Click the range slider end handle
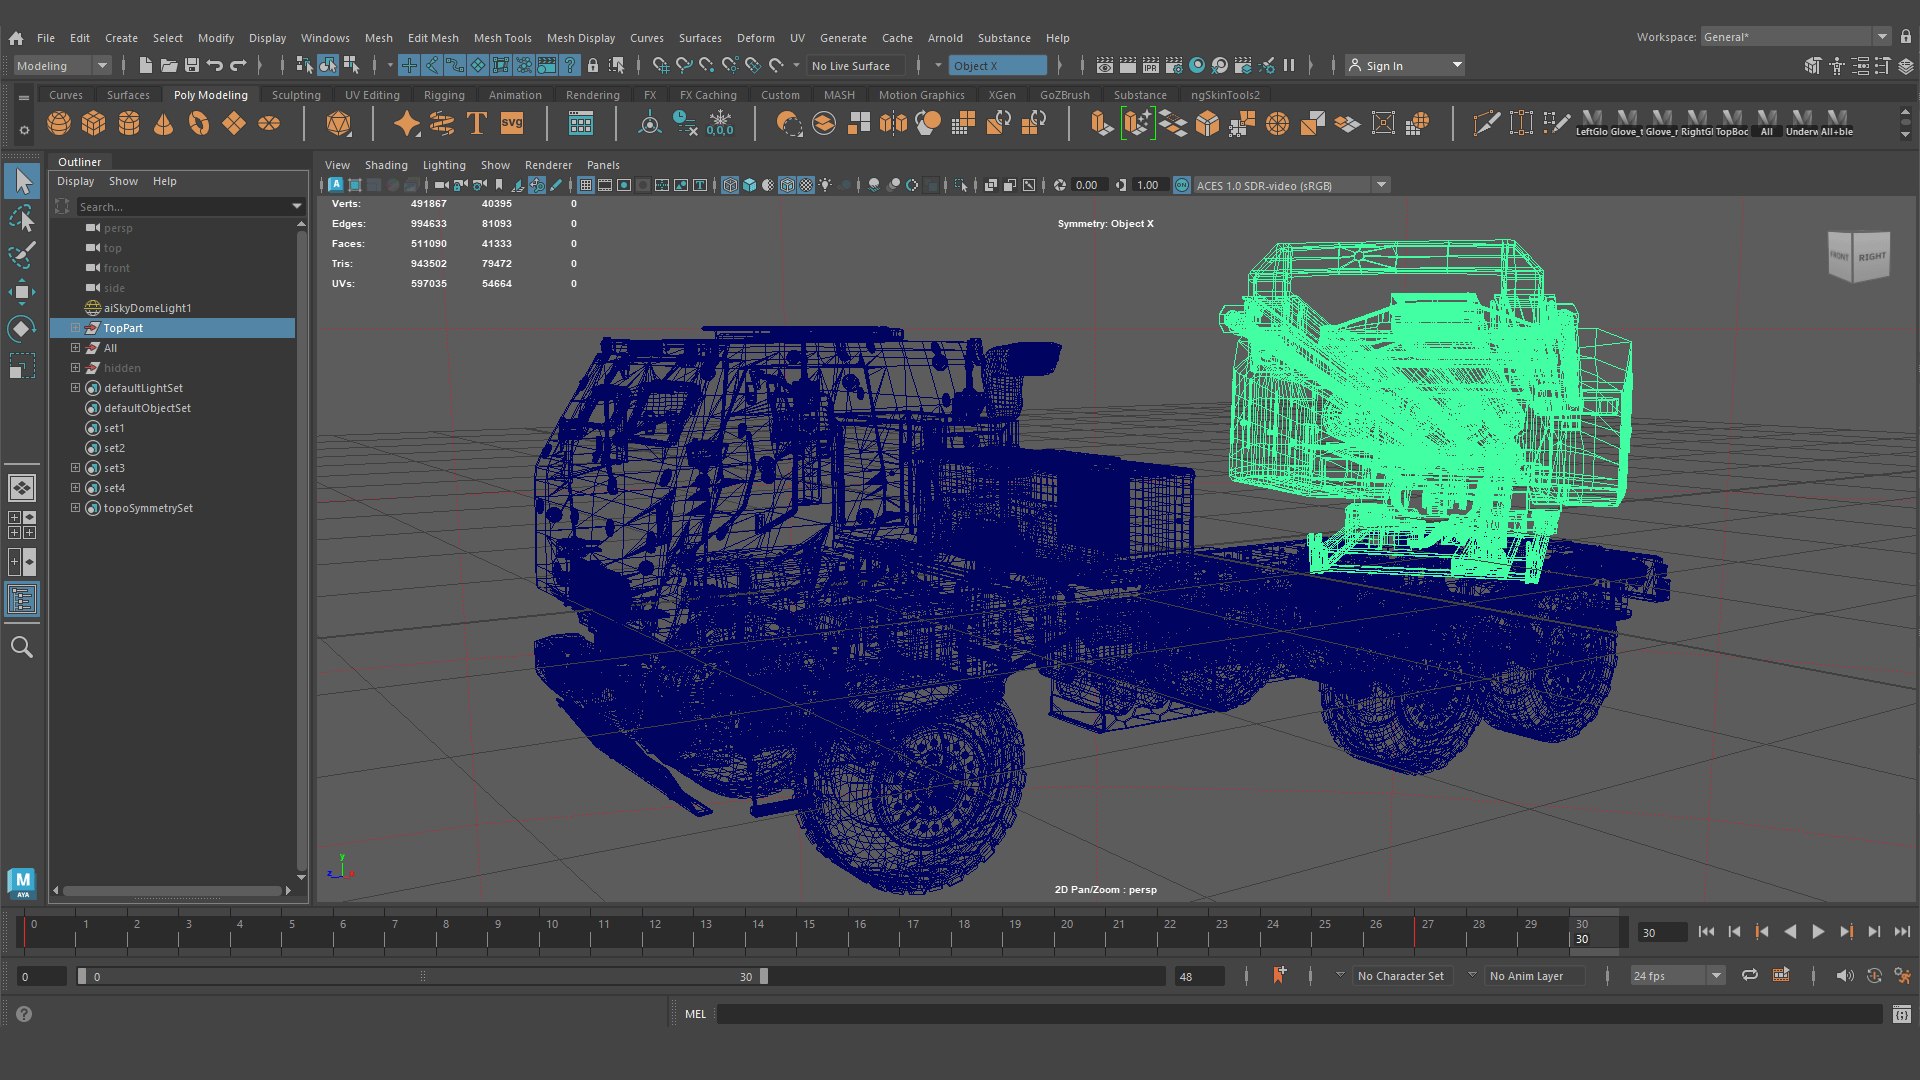 [764, 976]
